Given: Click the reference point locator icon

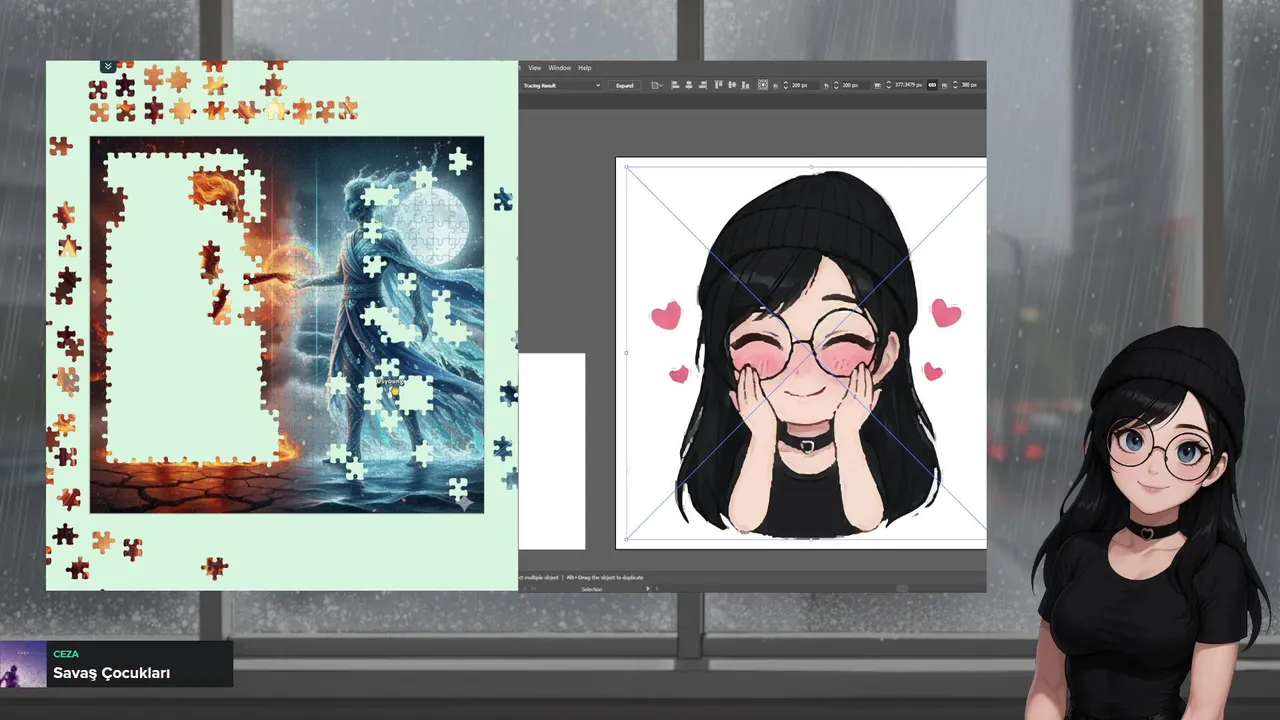Looking at the screenshot, I should (763, 85).
